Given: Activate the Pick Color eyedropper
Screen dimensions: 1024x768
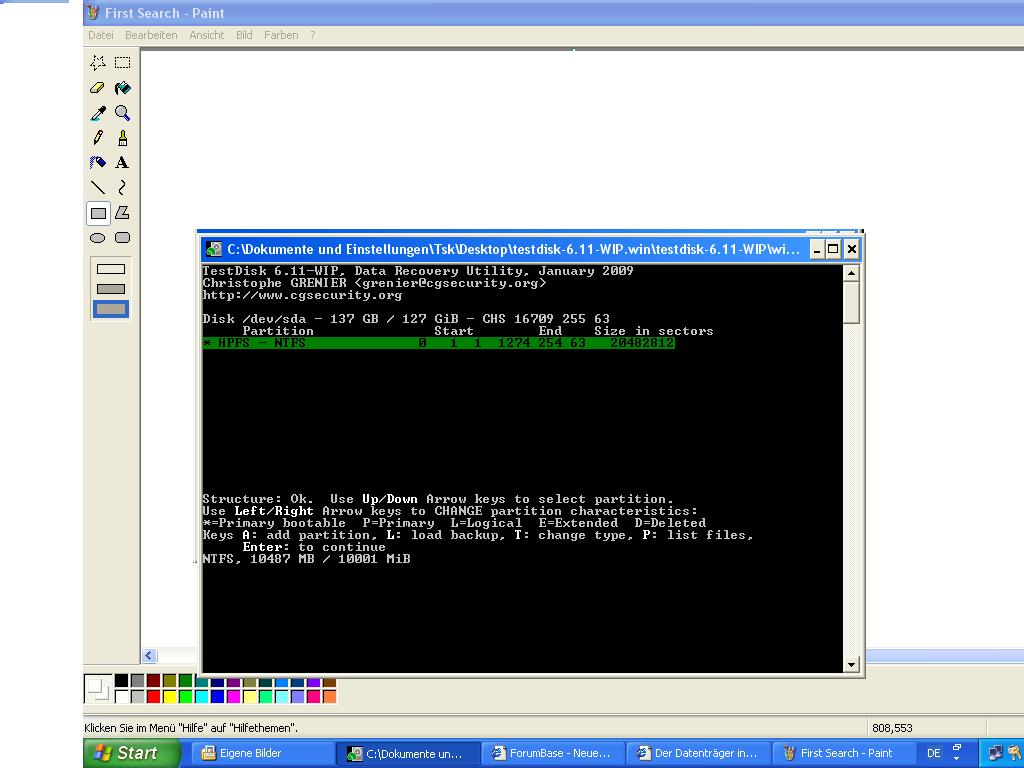Looking at the screenshot, I should [x=97, y=113].
